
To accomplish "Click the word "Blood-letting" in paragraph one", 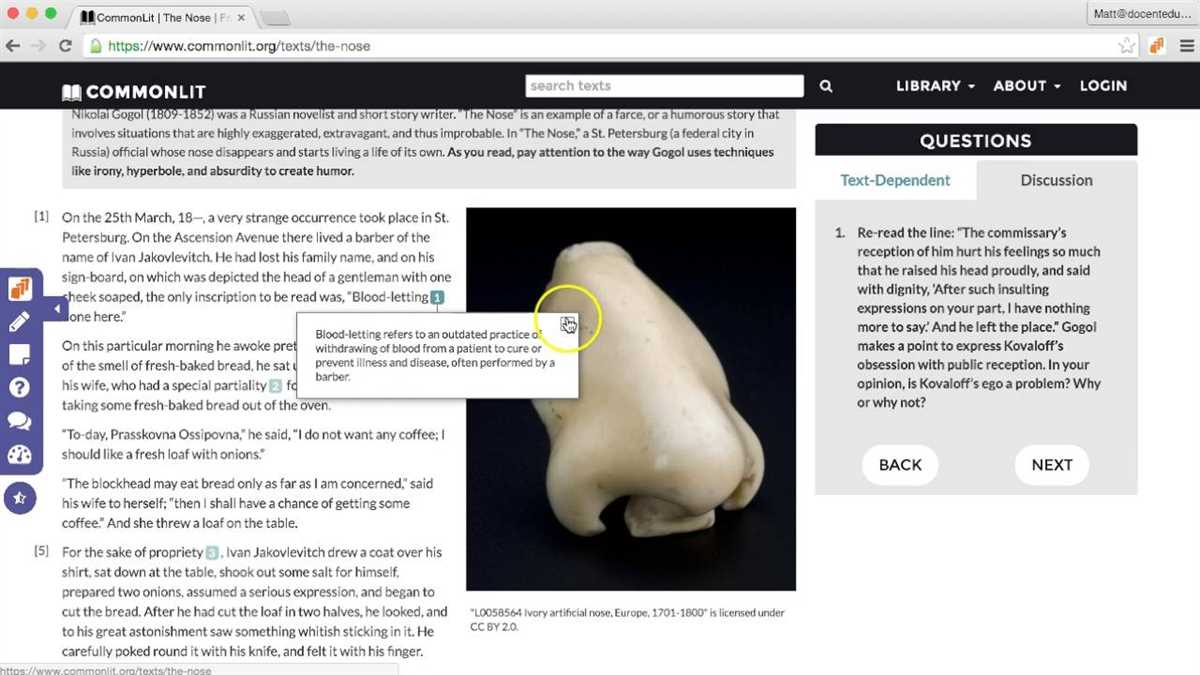I will coord(389,297).
